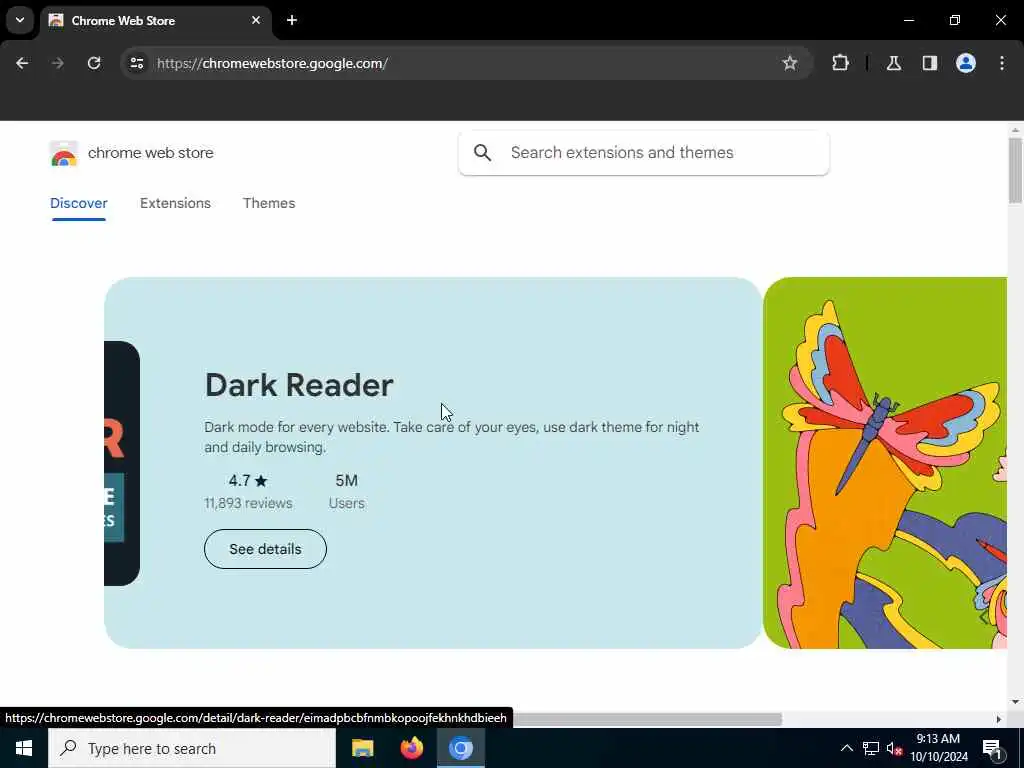Open a new browser tab
Screen dimensions: 1024x768
click(x=292, y=20)
